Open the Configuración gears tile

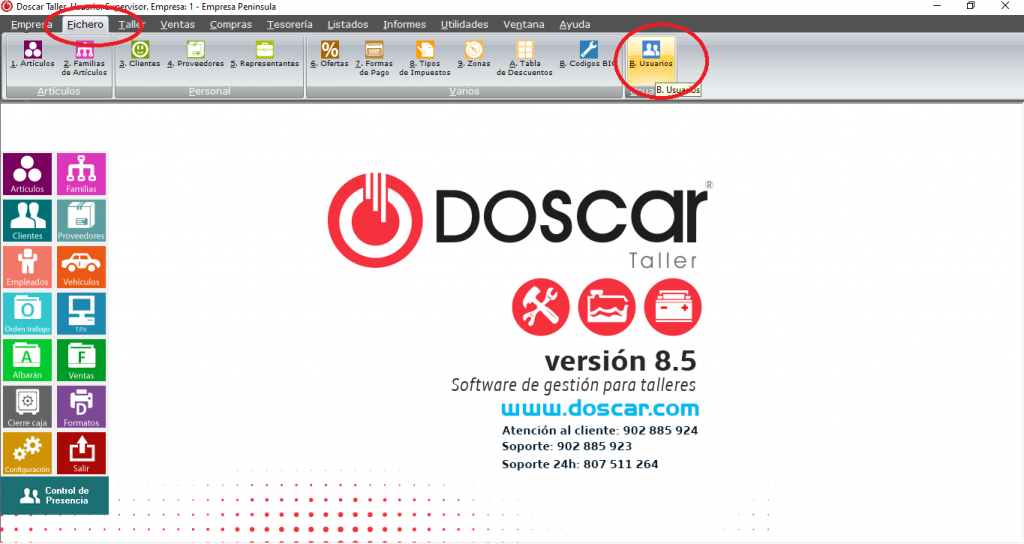tap(27, 453)
